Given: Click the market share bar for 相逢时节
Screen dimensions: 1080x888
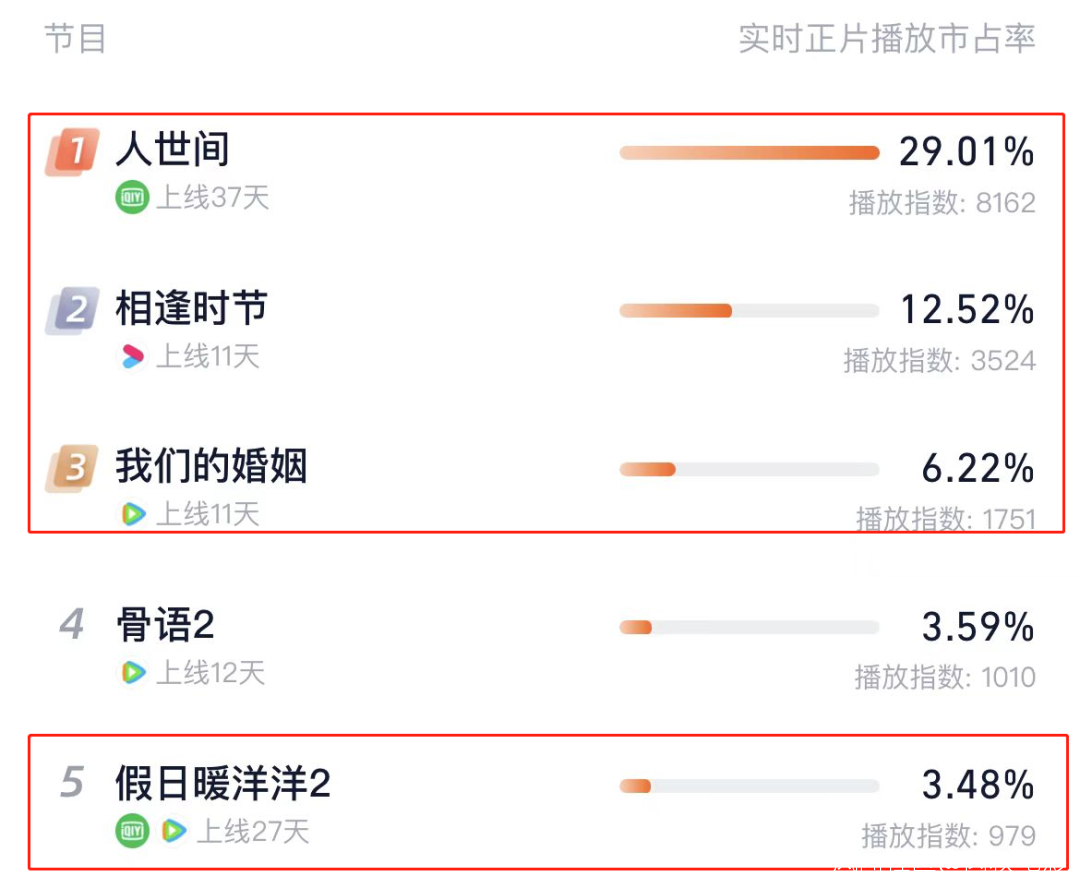Looking at the screenshot, I should point(749,311).
